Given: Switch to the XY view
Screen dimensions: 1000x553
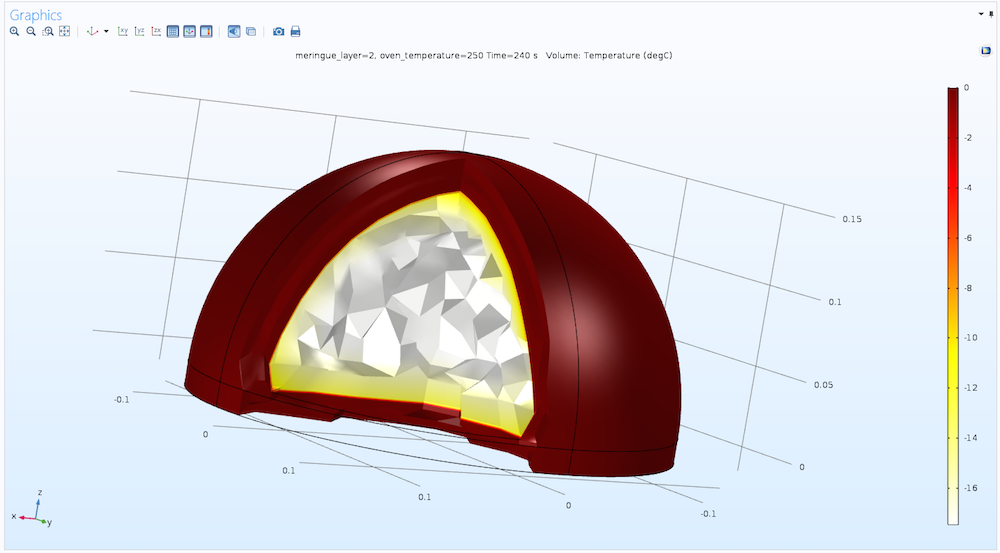Looking at the screenshot, I should [123, 31].
